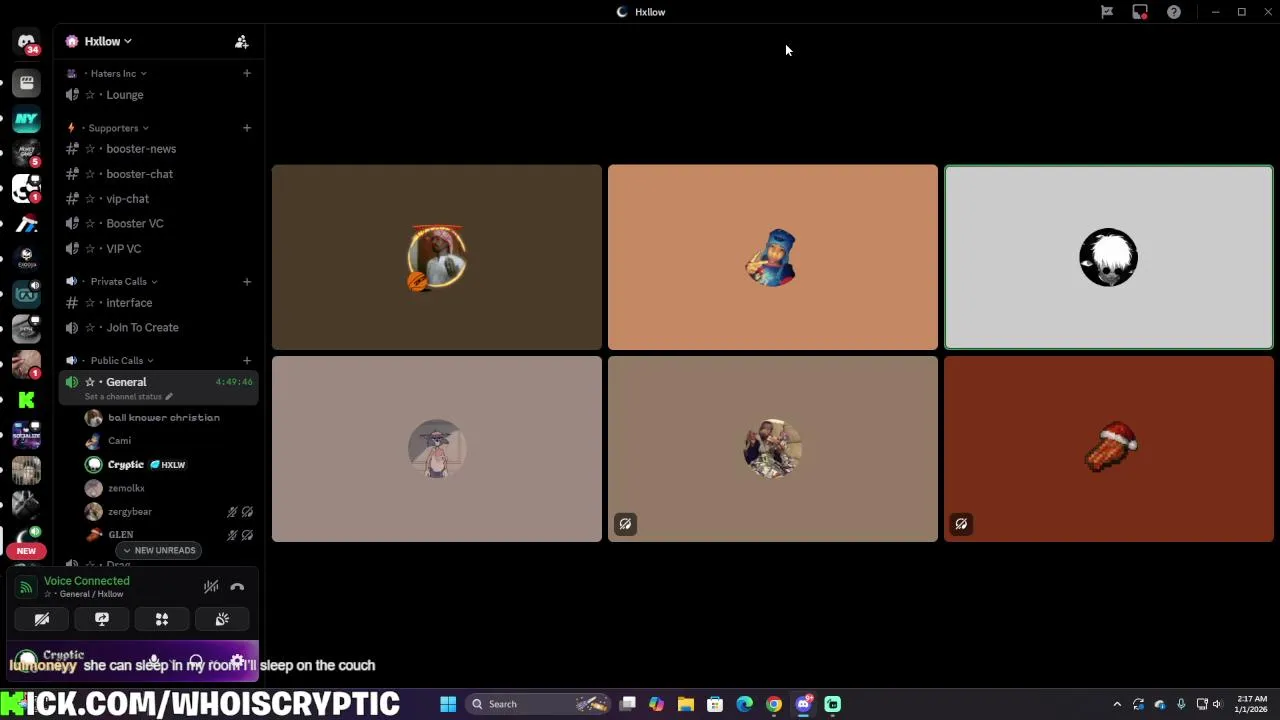Open Copilot from taskbar
Viewport: 1280px width, 720px height.
click(x=656, y=704)
